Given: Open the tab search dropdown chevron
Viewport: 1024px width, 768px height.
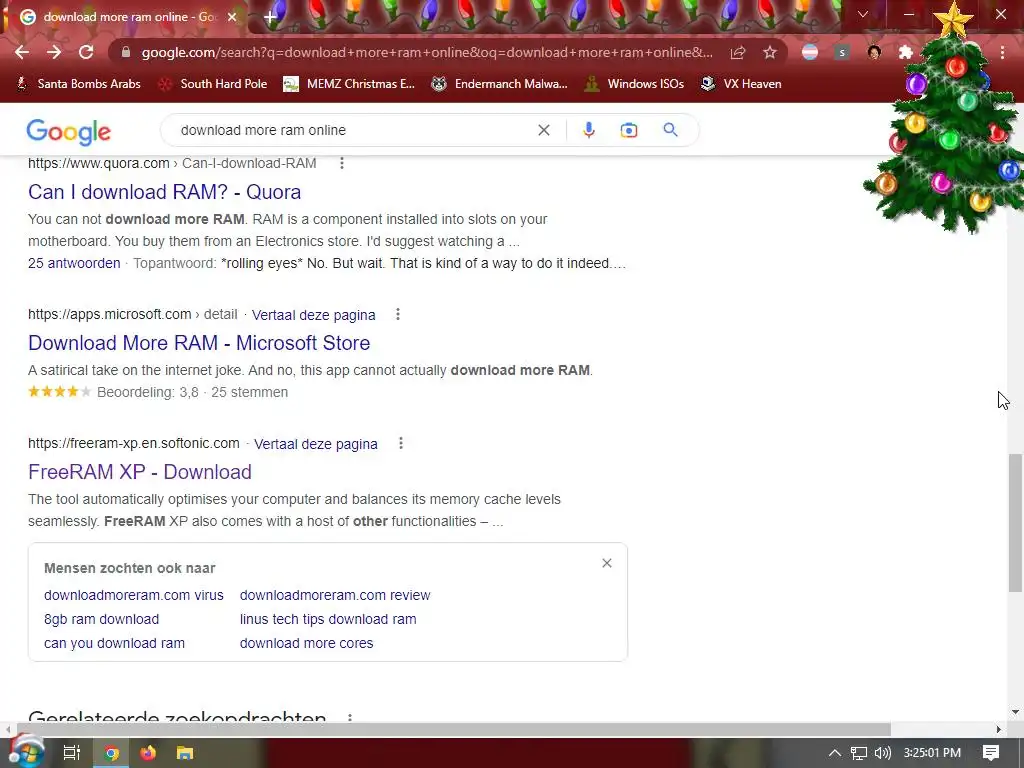Looking at the screenshot, I should point(863,14).
